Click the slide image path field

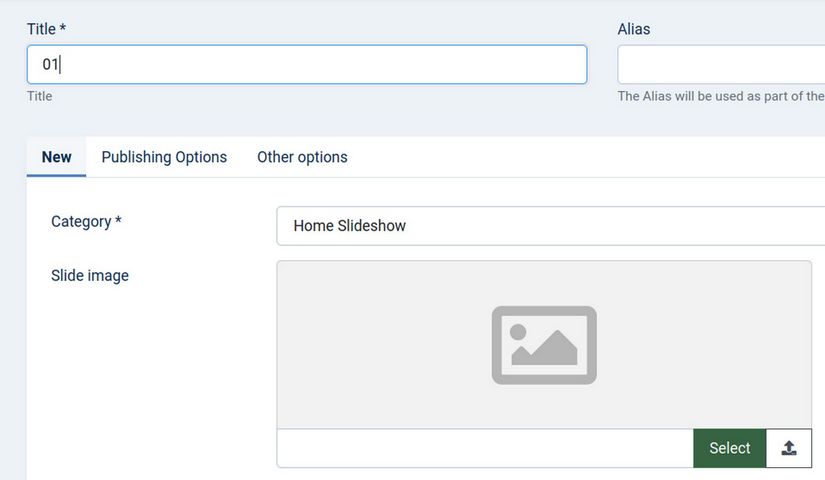pos(484,448)
